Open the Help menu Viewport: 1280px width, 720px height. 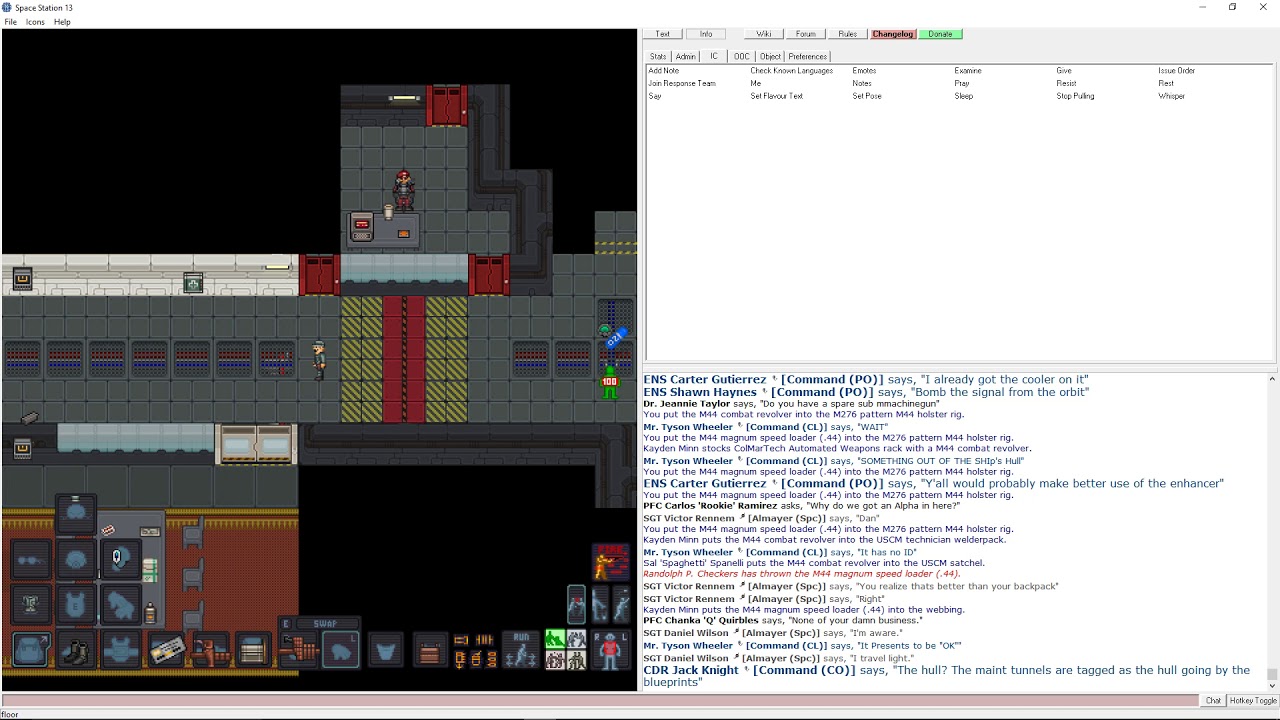coord(62,22)
